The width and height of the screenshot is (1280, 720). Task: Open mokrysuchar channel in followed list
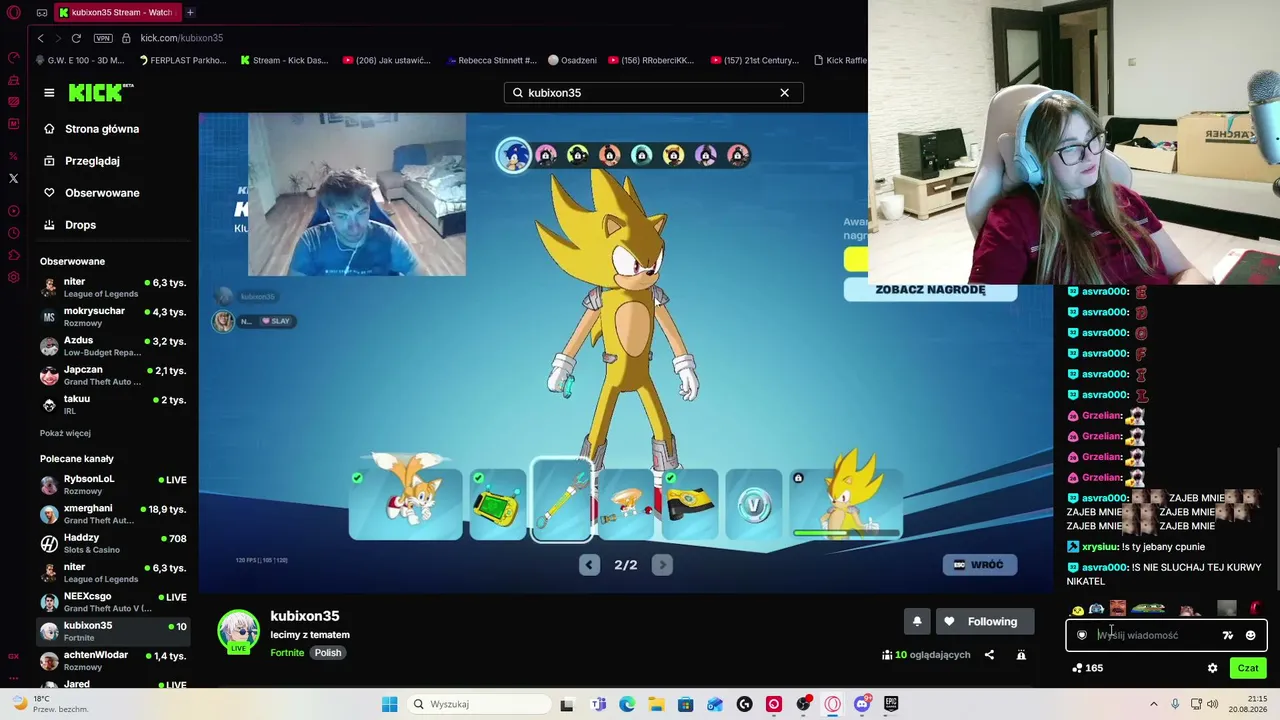click(x=112, y=317)
